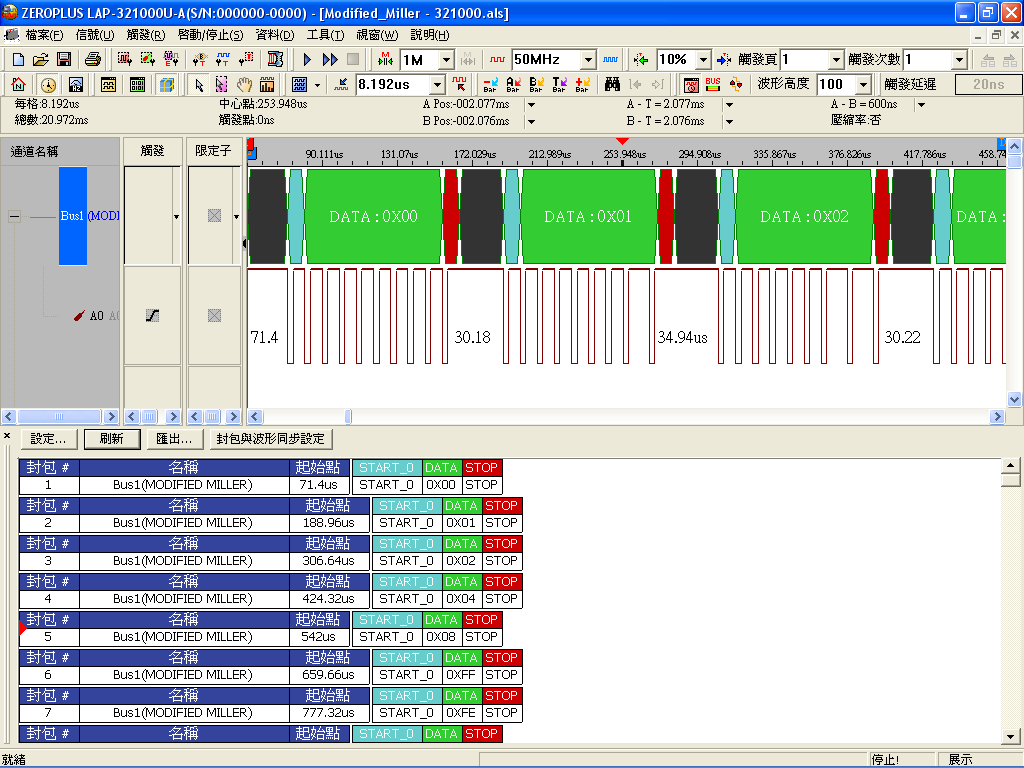Open Bus1 trigger condition dropdown arrow

176,216
